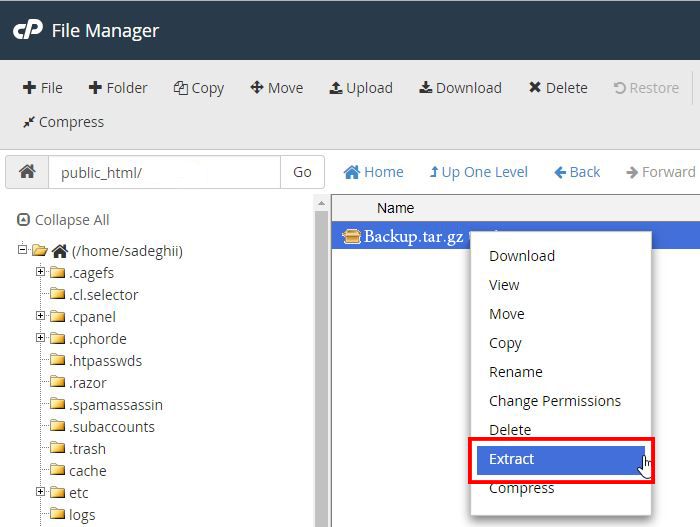700x527 pixels.
Task: Click the toolbar Download icon
Action: pyautogui.click(x=425, y=88)
